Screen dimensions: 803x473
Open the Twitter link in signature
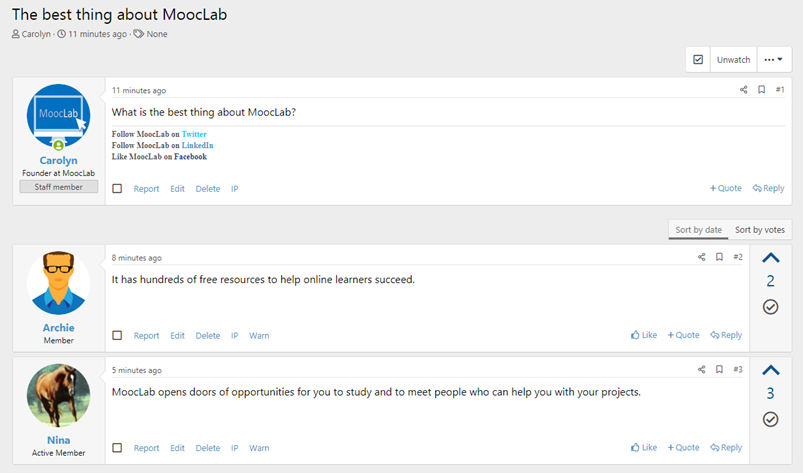pos(194,134)
